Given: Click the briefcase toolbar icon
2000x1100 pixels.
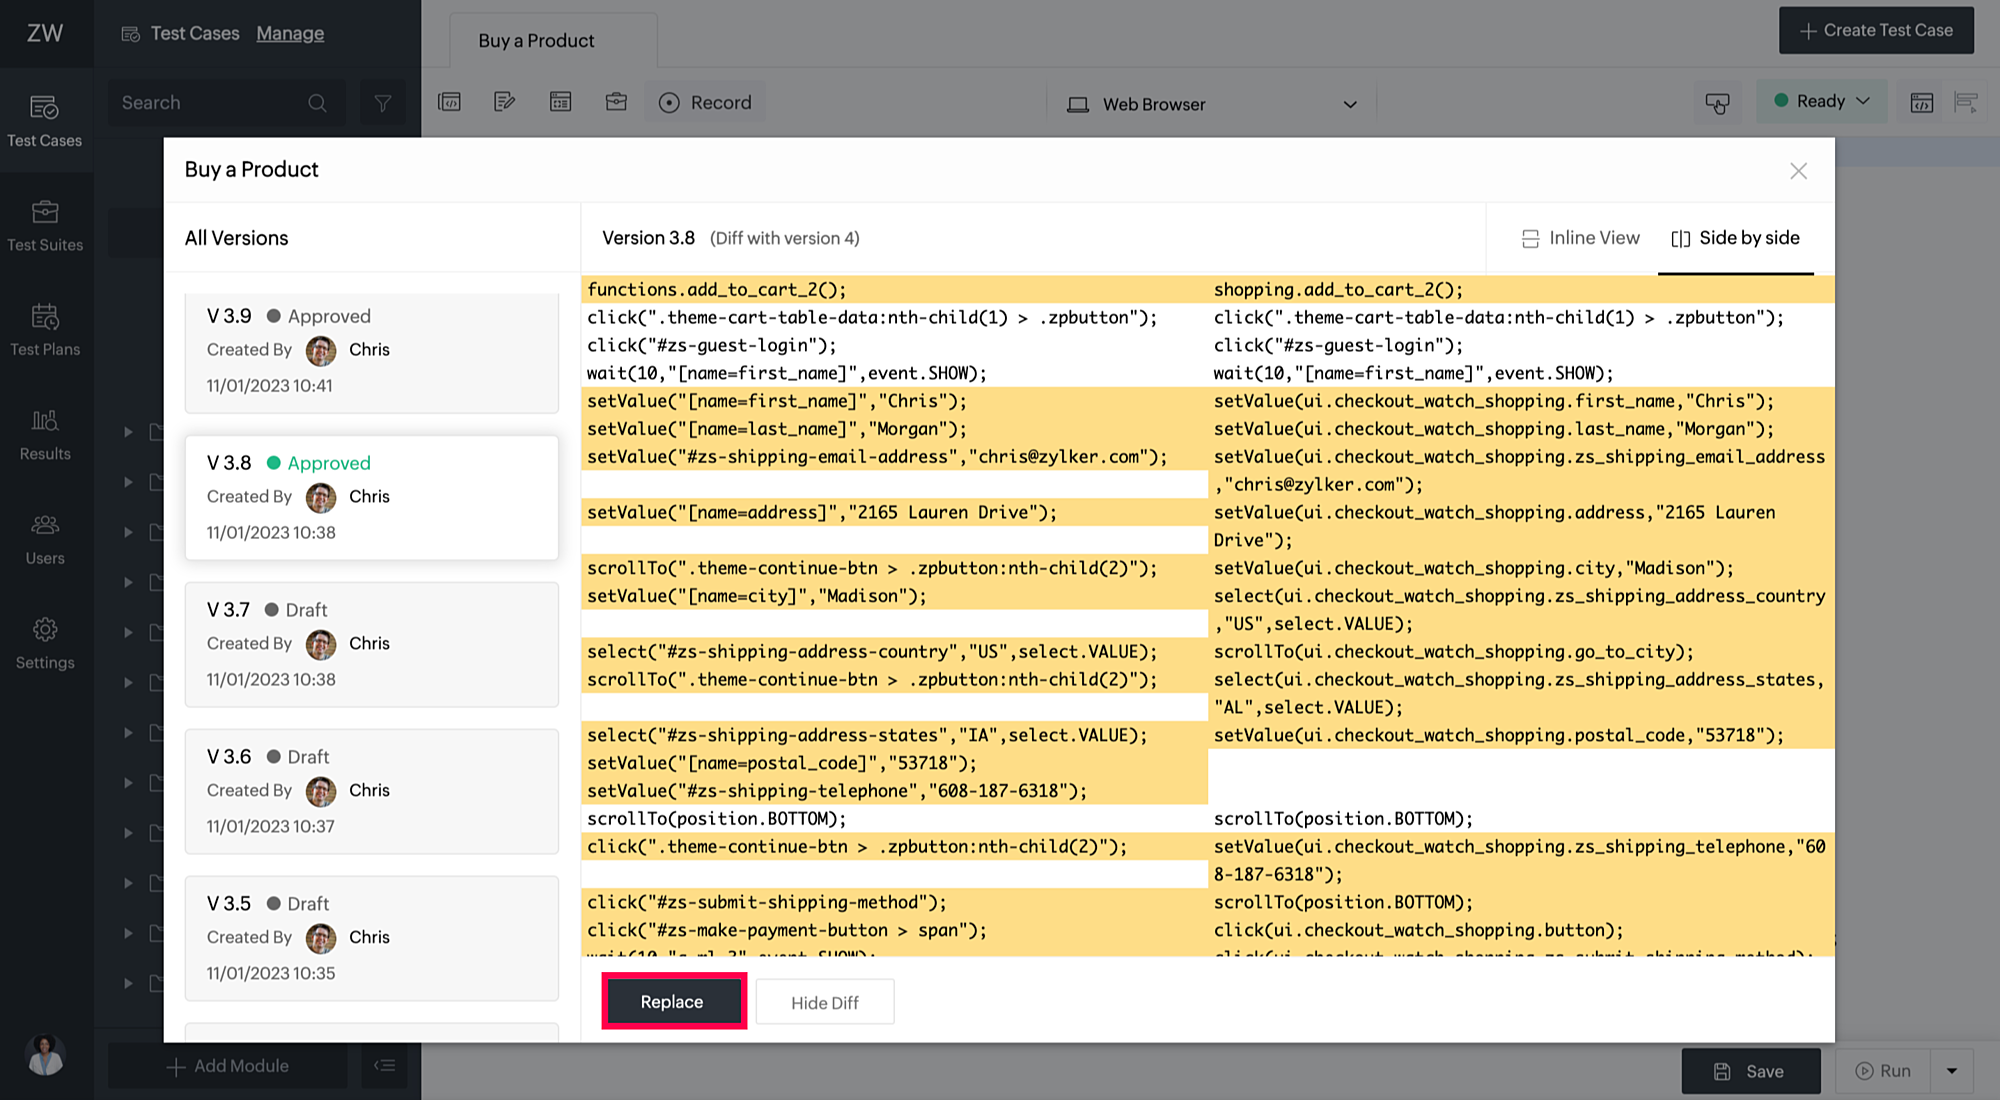Looking at the screenshot, I should click(616, 102).
